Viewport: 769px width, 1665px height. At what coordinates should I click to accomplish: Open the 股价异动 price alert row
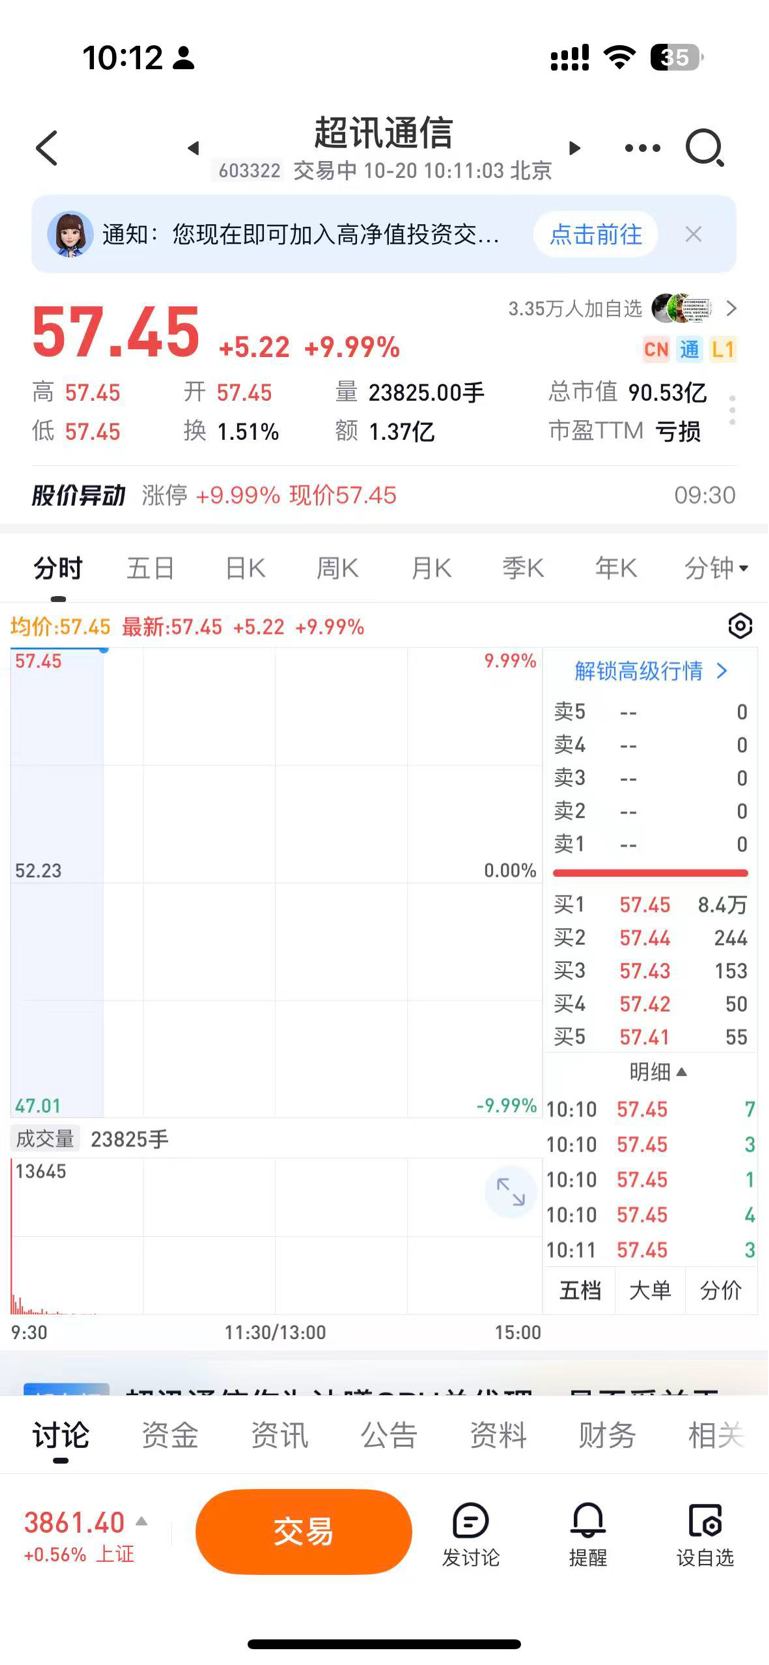[x=384, y=495]
